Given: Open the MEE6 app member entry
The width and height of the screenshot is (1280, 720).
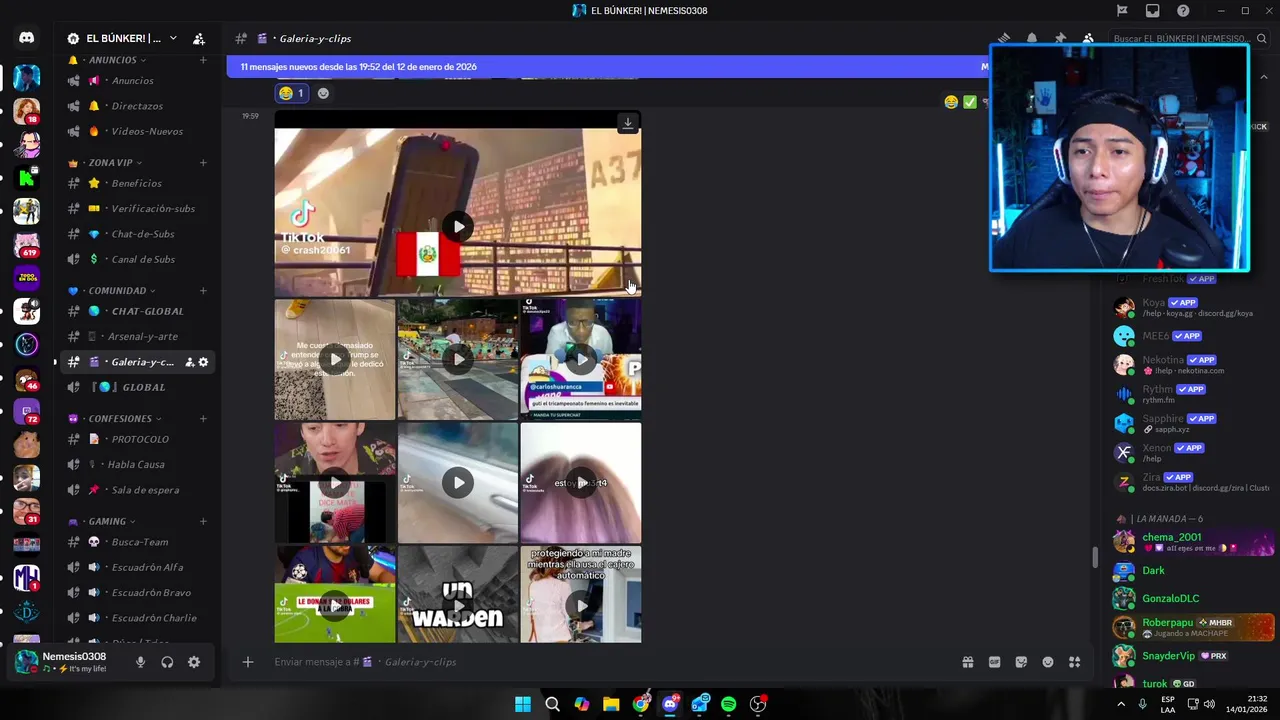Looking at the screenshot, I should coord(1192,336).
